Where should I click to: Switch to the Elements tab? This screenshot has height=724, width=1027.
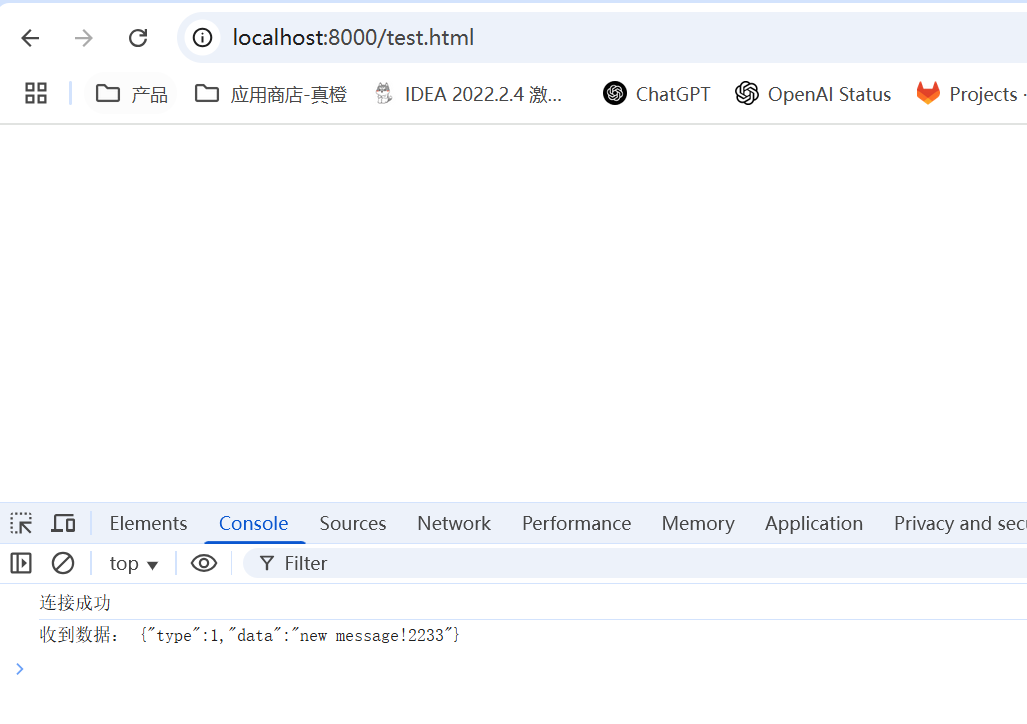click(x=148, y=522)
